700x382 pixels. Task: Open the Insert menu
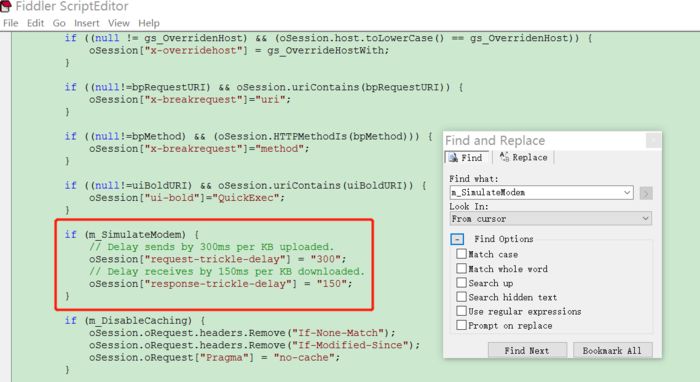87,23
